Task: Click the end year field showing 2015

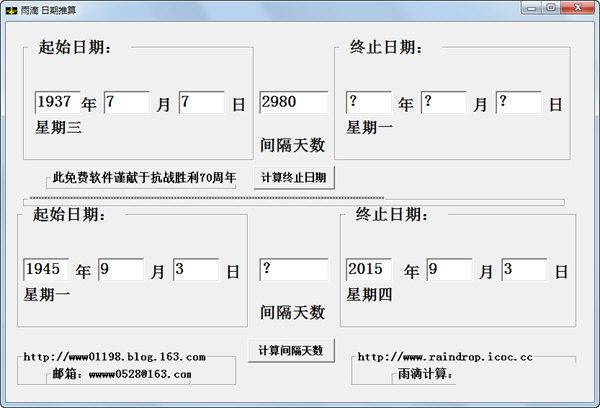Action: pos(368,269)
